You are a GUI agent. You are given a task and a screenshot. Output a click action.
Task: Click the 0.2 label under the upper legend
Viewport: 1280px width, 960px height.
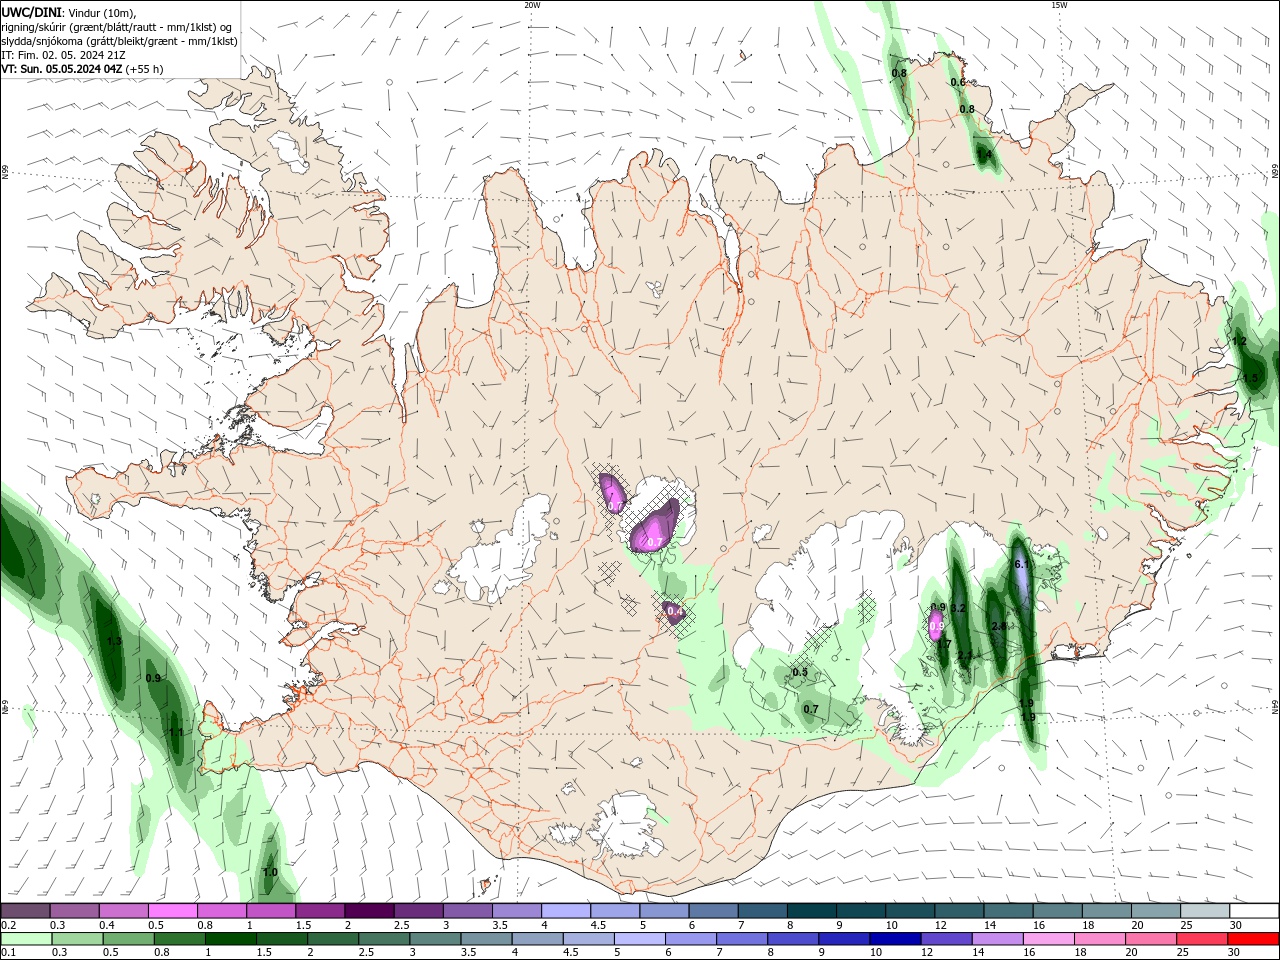pos(8,925)
